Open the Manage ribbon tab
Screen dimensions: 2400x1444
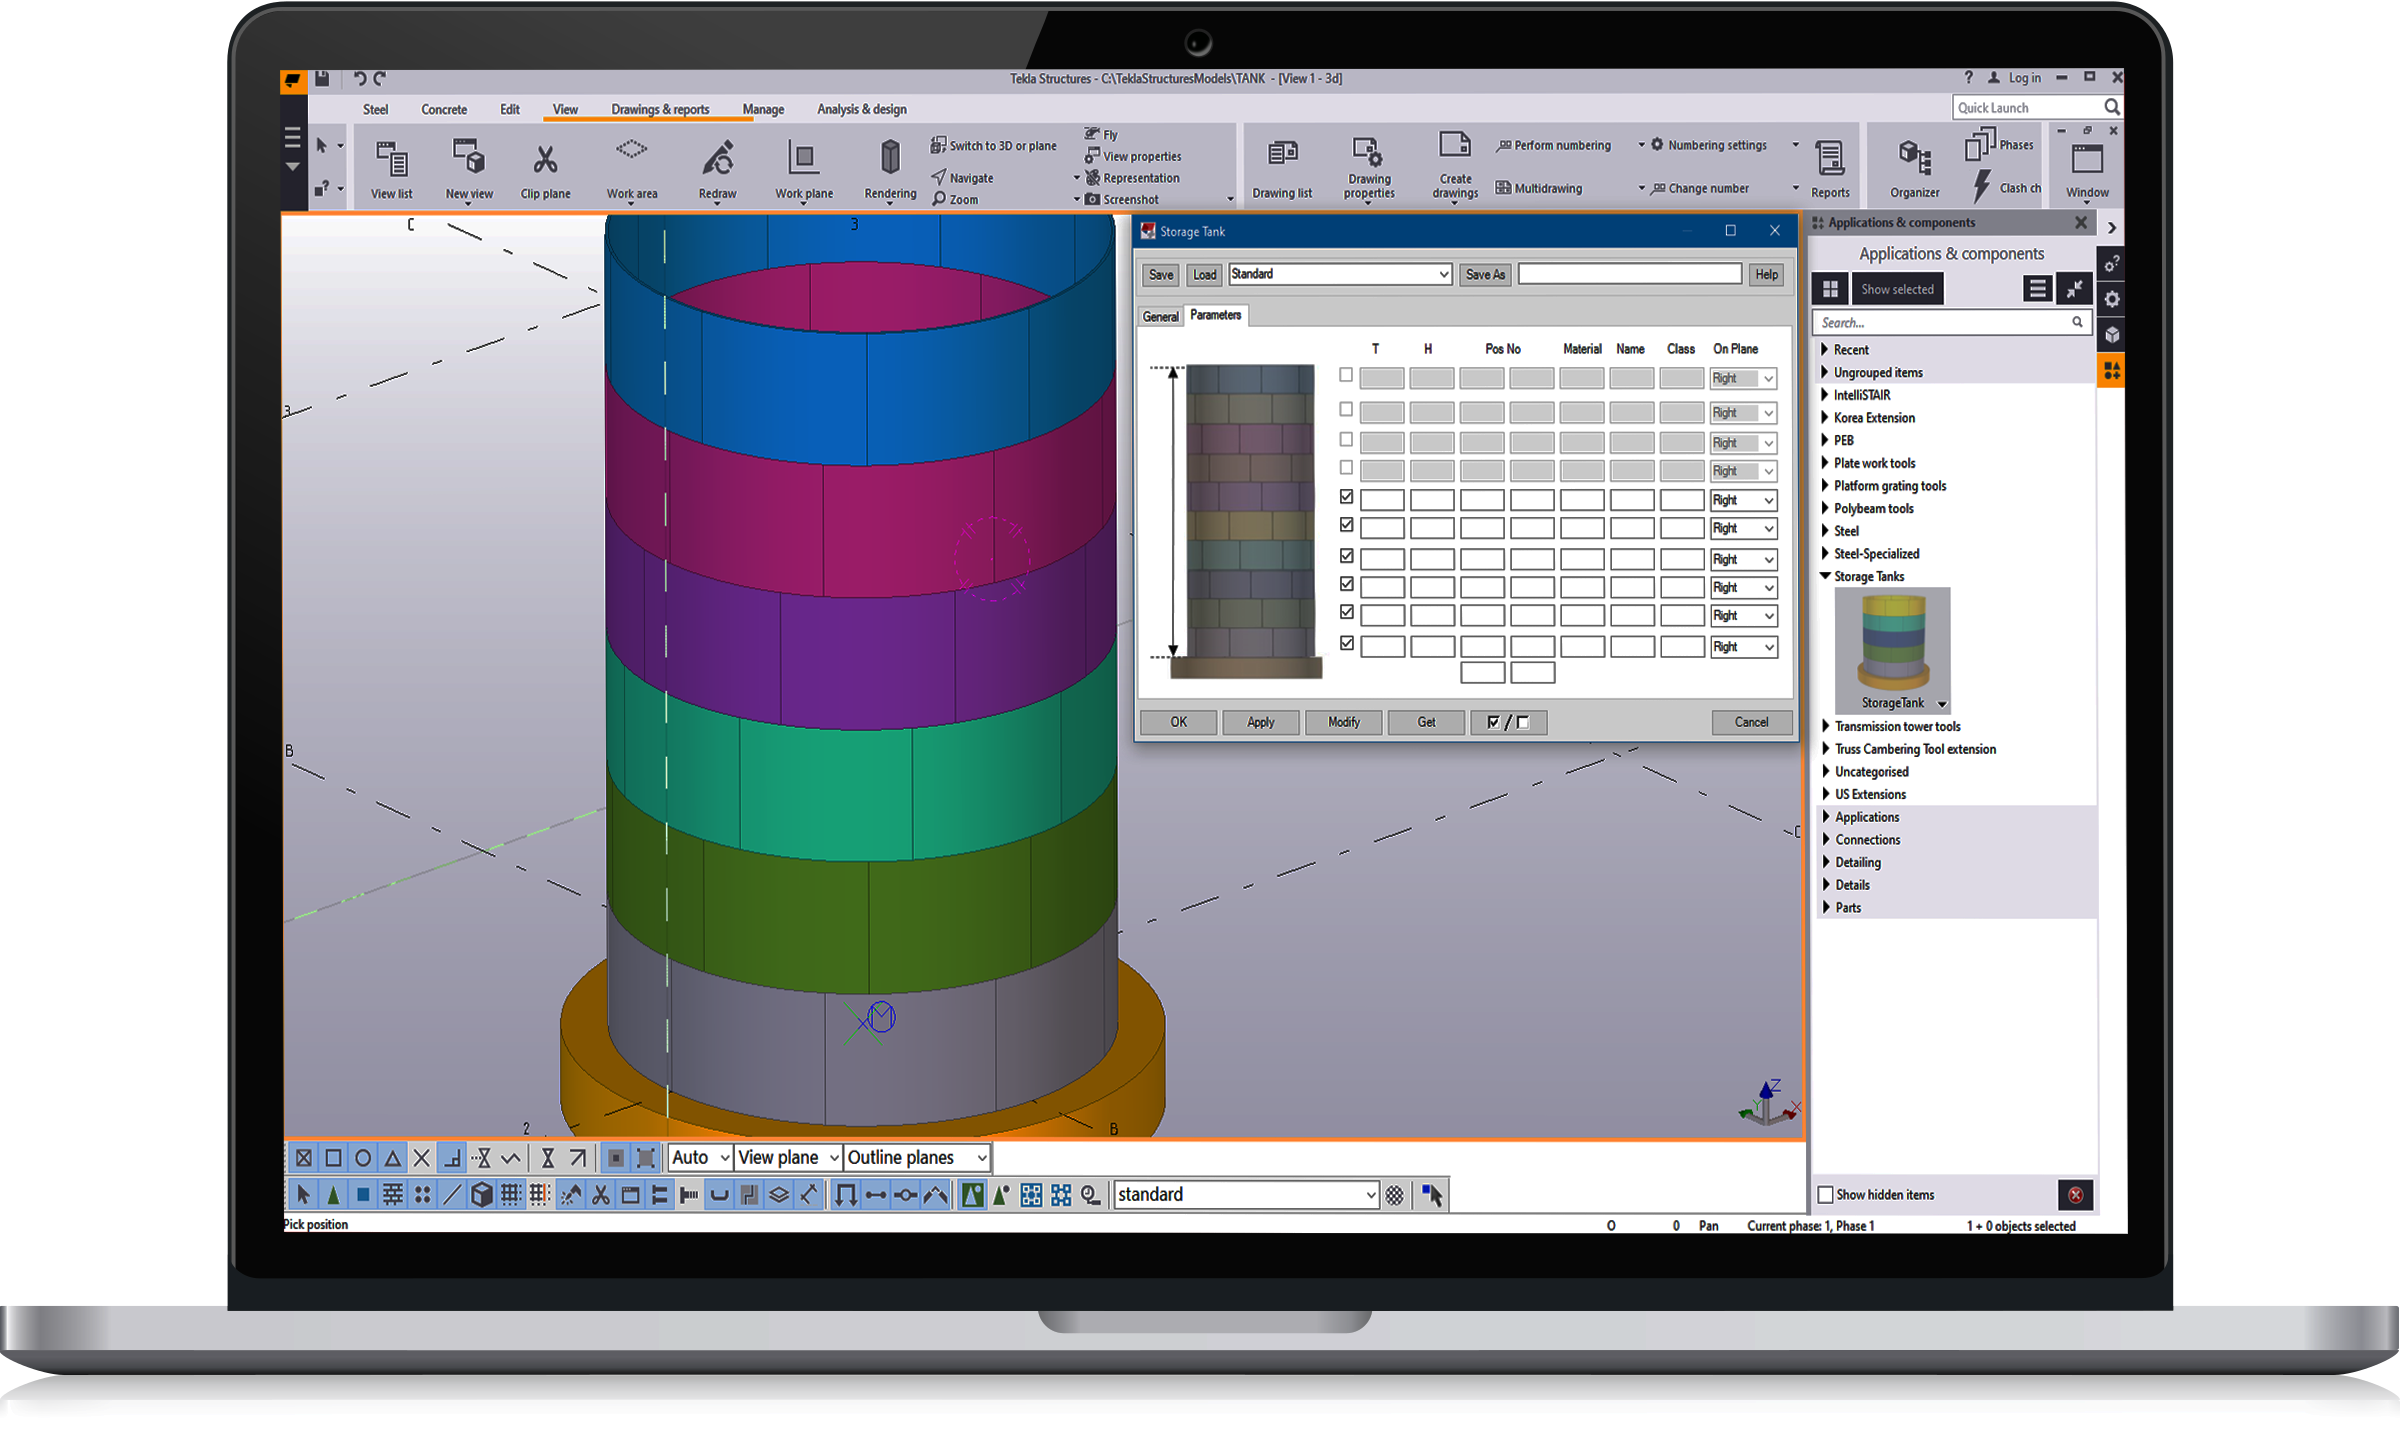[763, 109]
